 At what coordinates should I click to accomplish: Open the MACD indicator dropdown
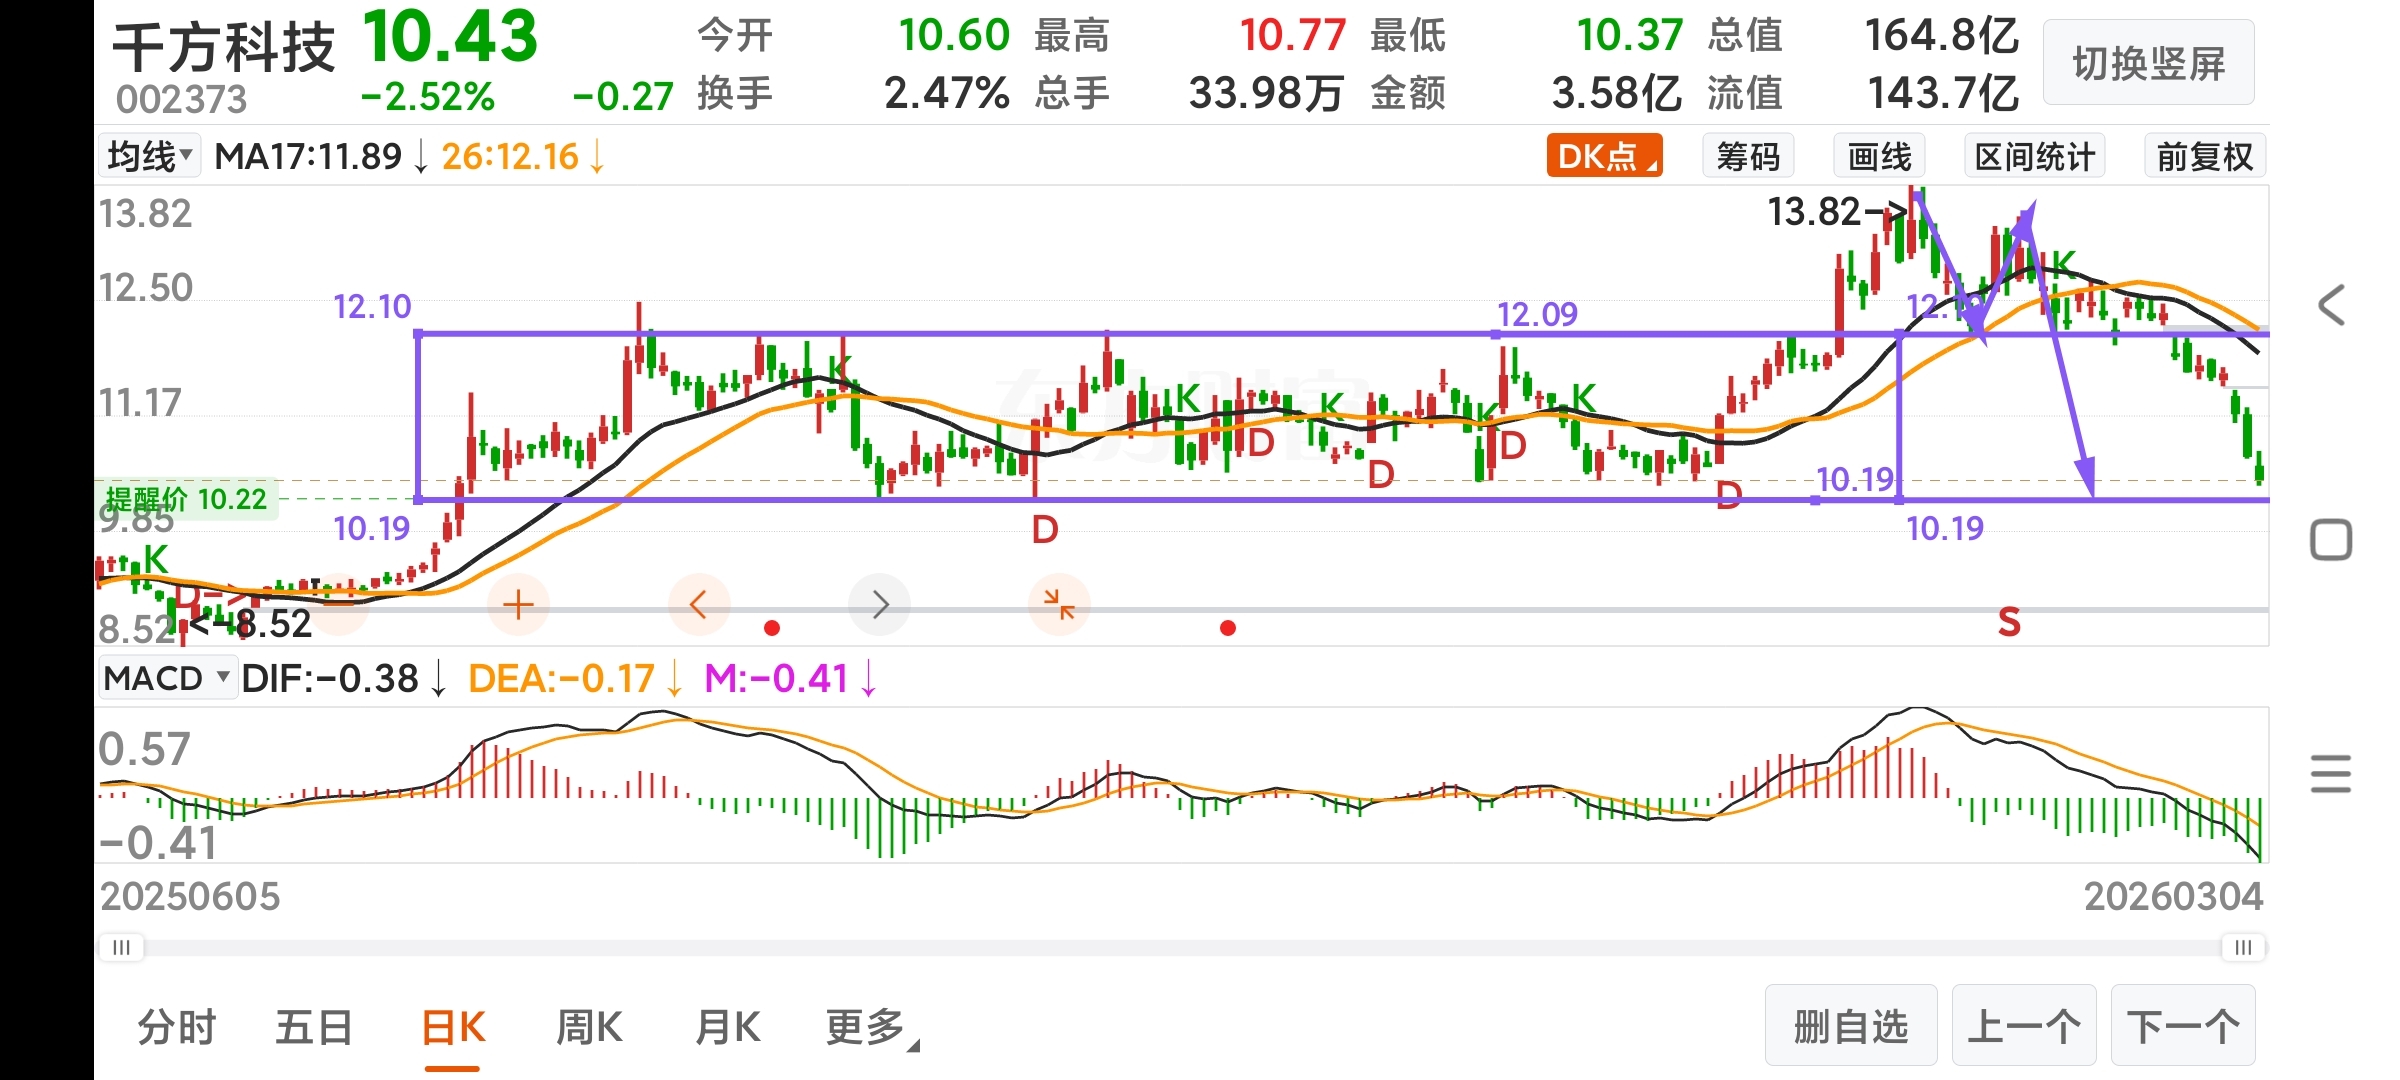tap(166, 678)
